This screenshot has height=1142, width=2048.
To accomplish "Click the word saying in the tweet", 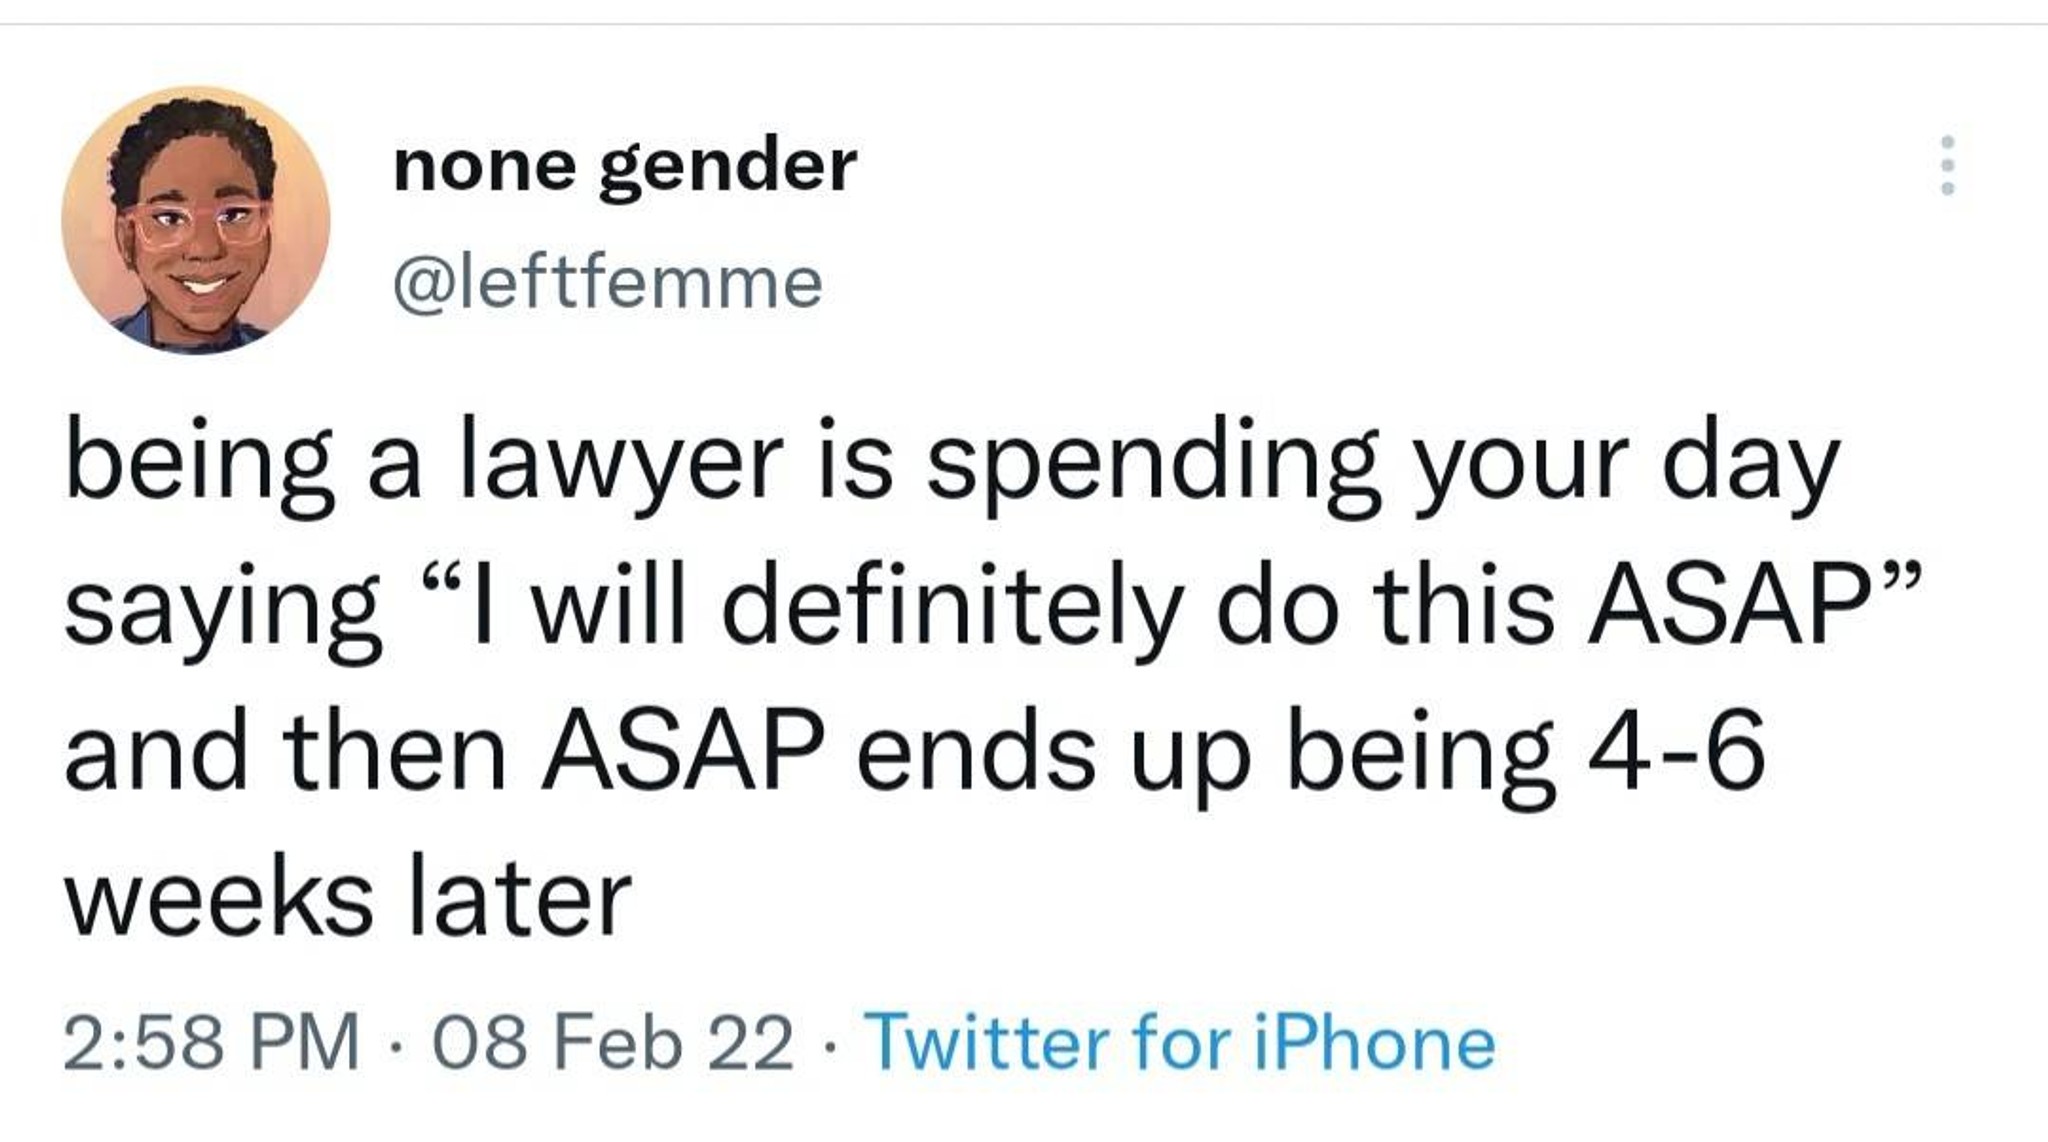I will tap(223, 610).
